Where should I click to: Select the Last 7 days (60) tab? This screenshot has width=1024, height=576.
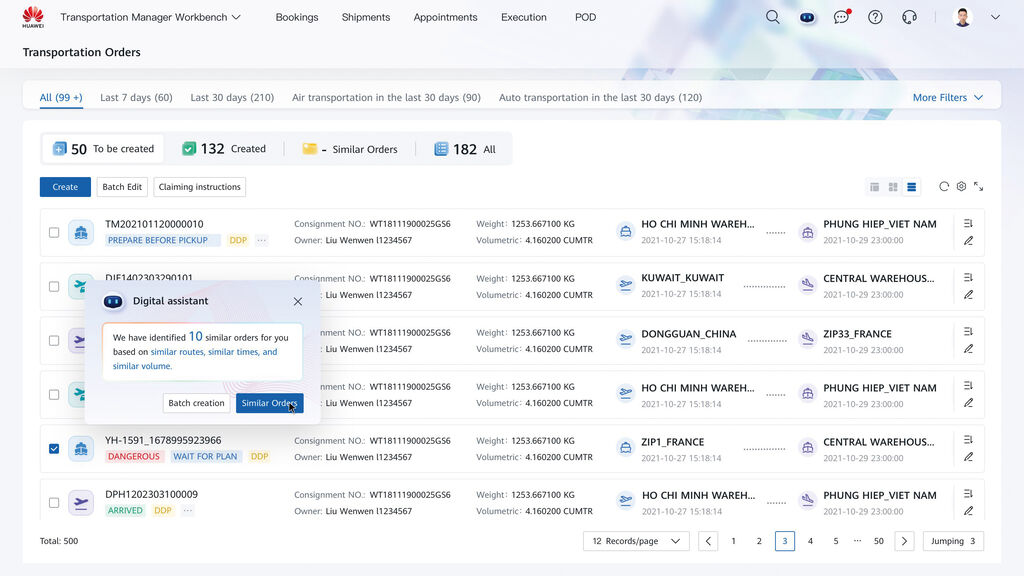coord(136,98)
